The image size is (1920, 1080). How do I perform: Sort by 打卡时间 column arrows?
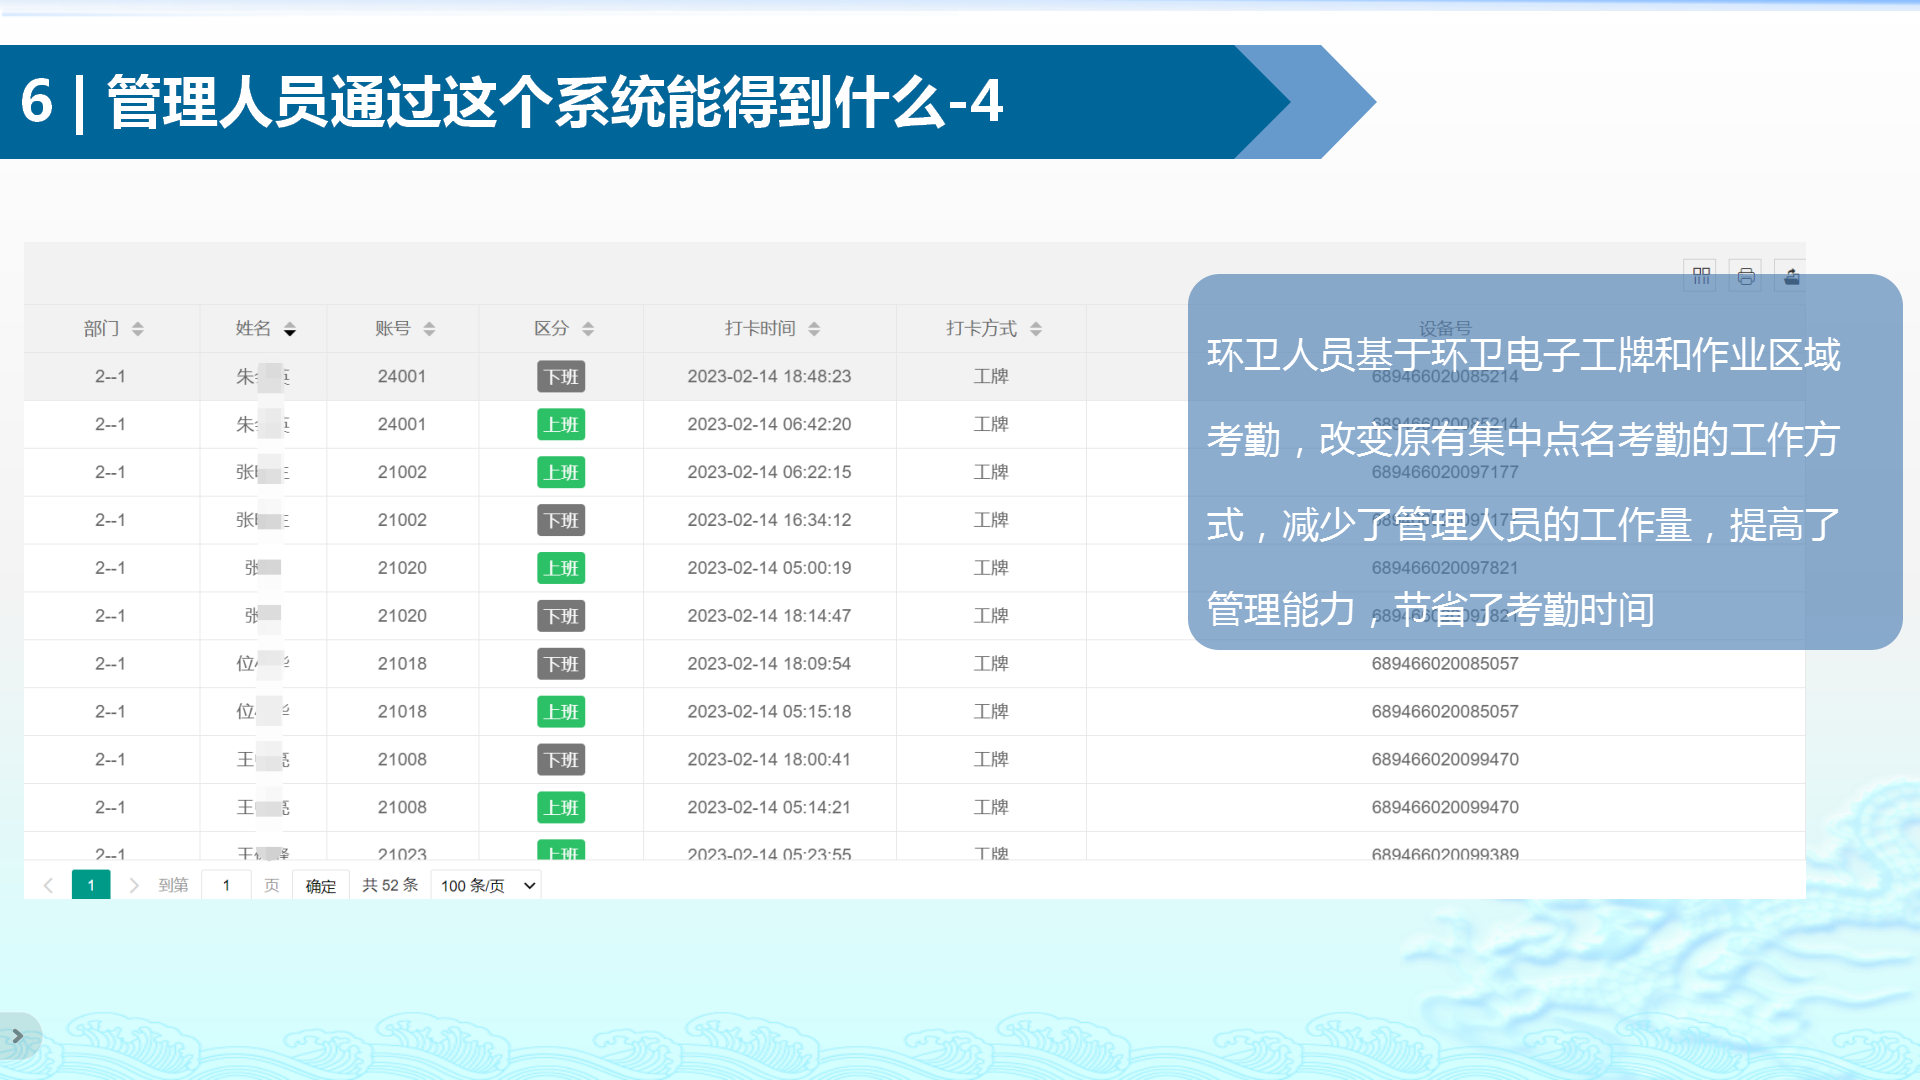(x=814, y=329)
